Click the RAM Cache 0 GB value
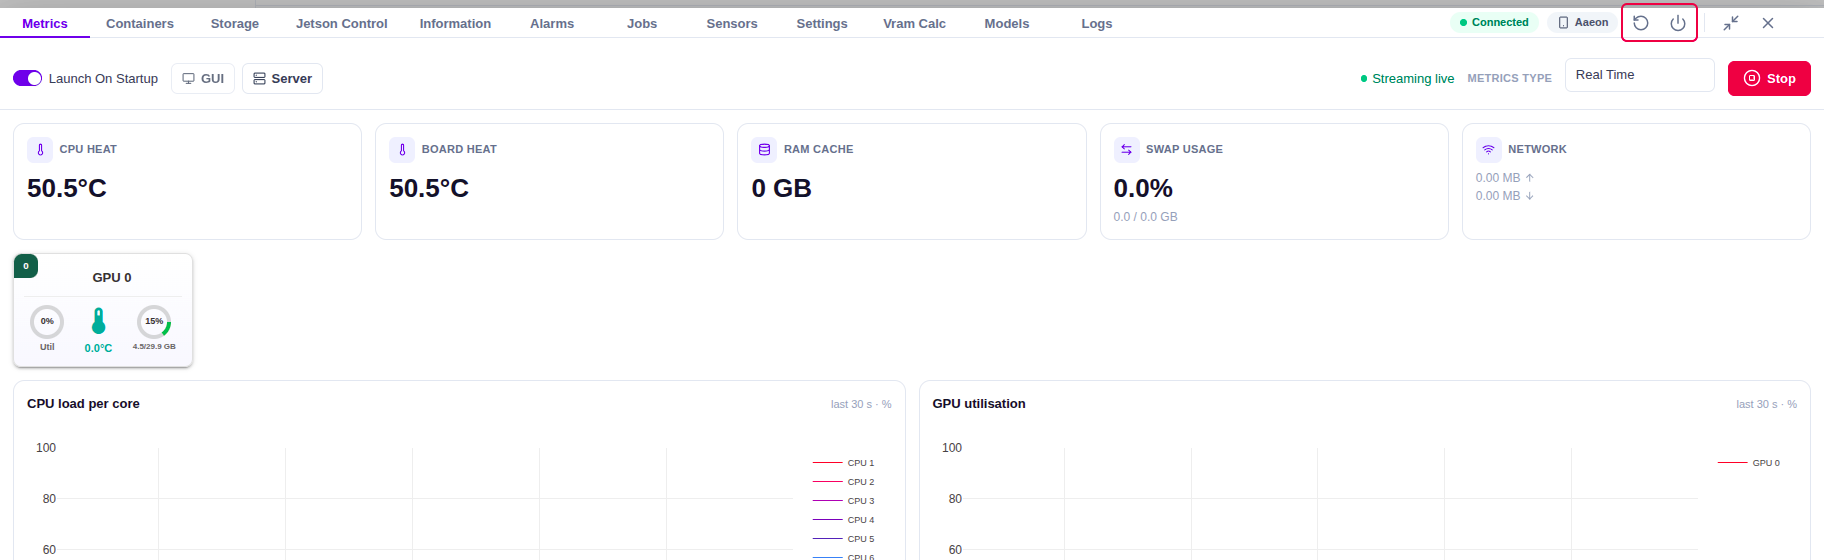Viewport: 1824px width, 560px height. (x=781, y=188)
